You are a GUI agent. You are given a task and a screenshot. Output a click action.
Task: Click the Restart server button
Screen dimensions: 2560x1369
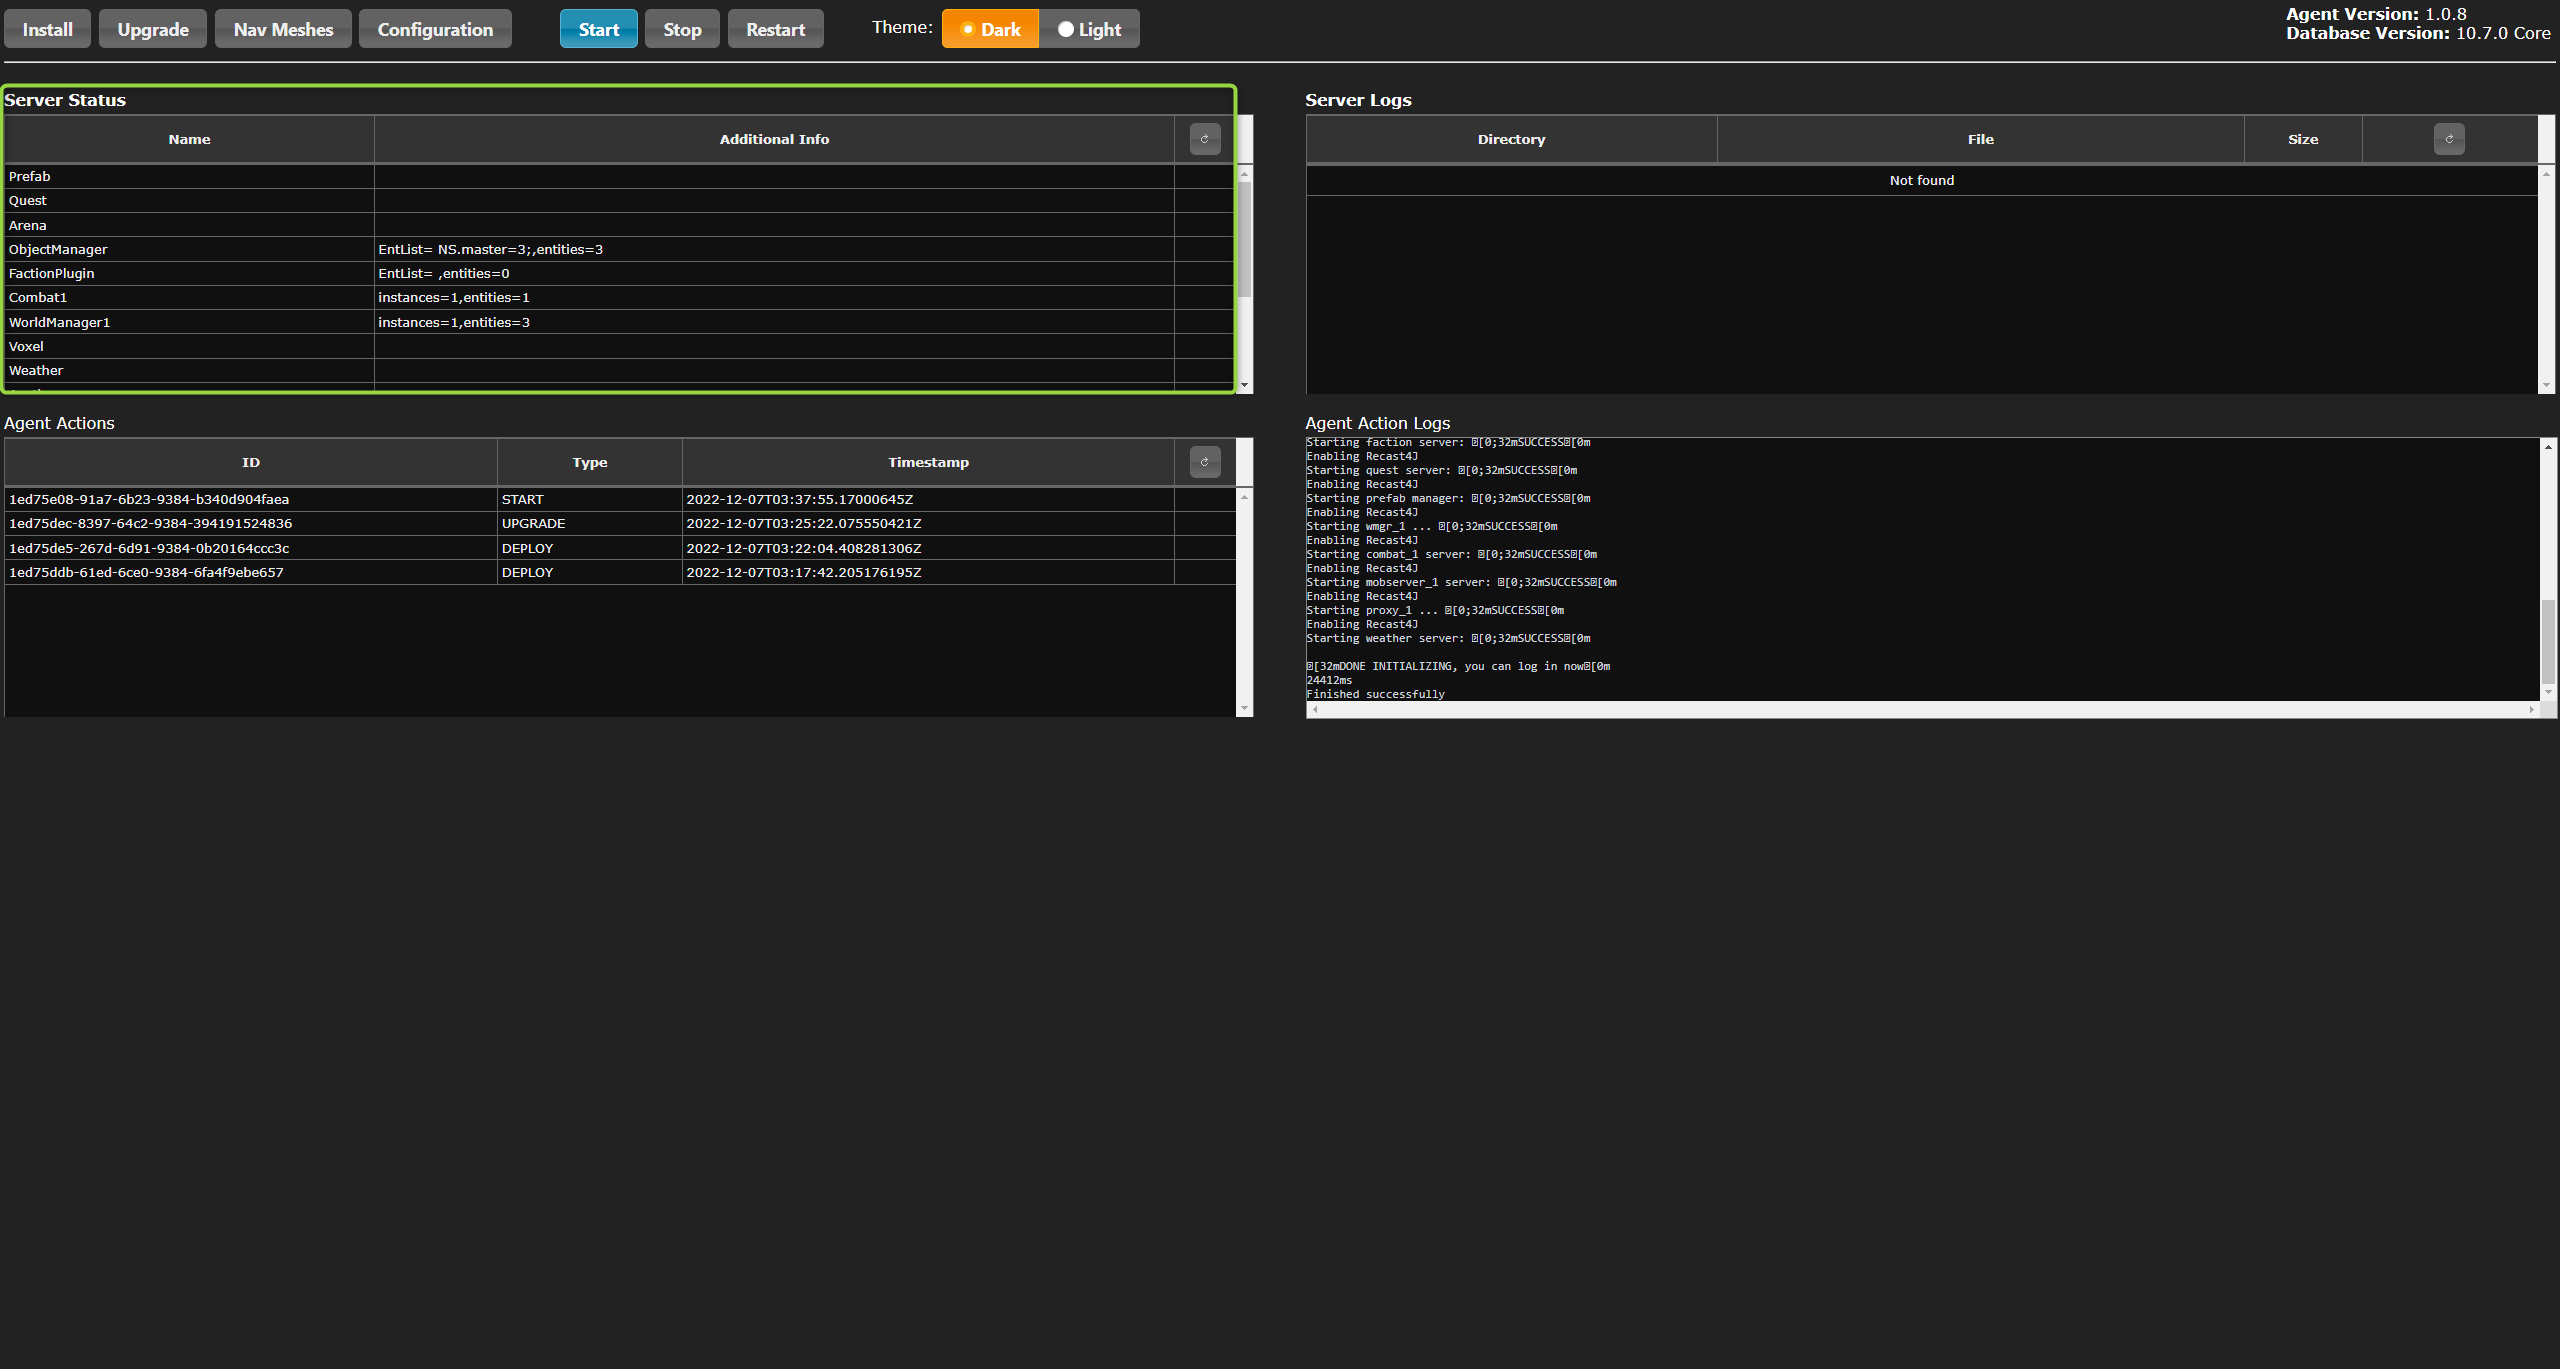[x=775, y=29]
